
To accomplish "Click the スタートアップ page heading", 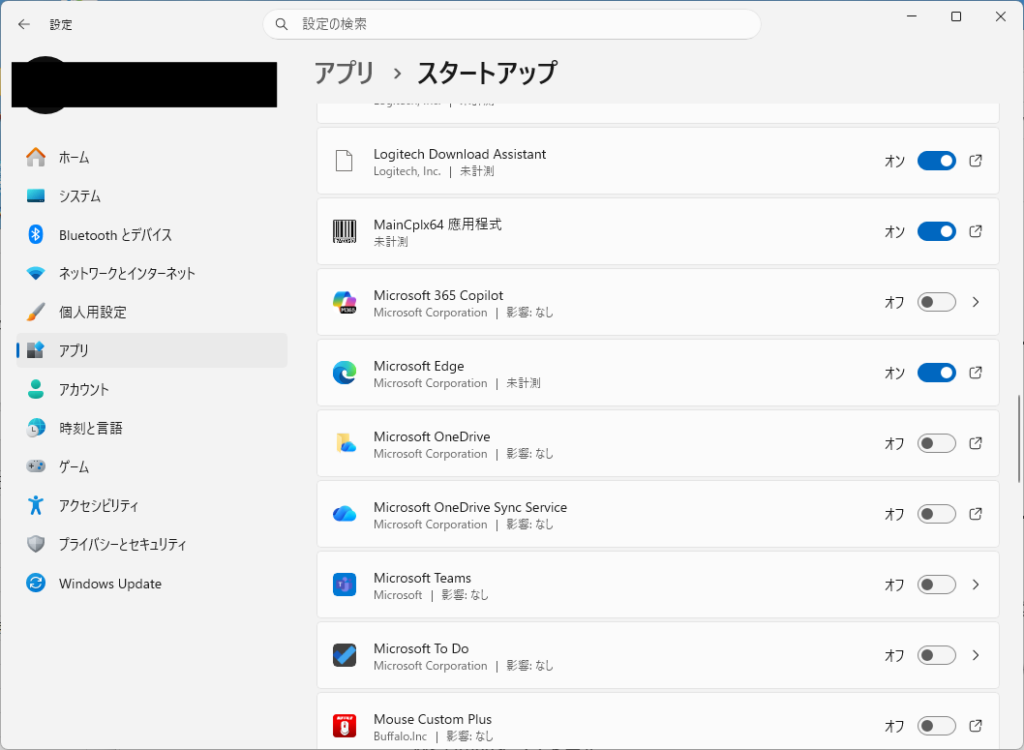I will (487, 73).
